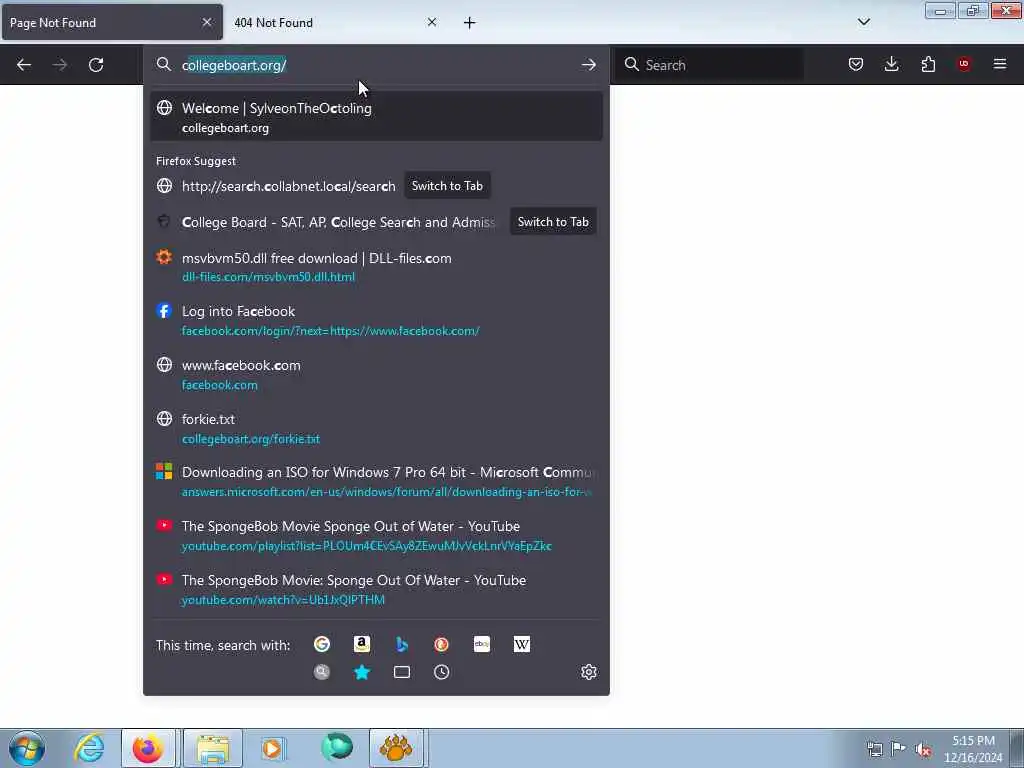Image resolution: width=1024 pixels, height=768 pixels.
Task: Switch to the 404 Not Found tab
Action: [336, 23]
